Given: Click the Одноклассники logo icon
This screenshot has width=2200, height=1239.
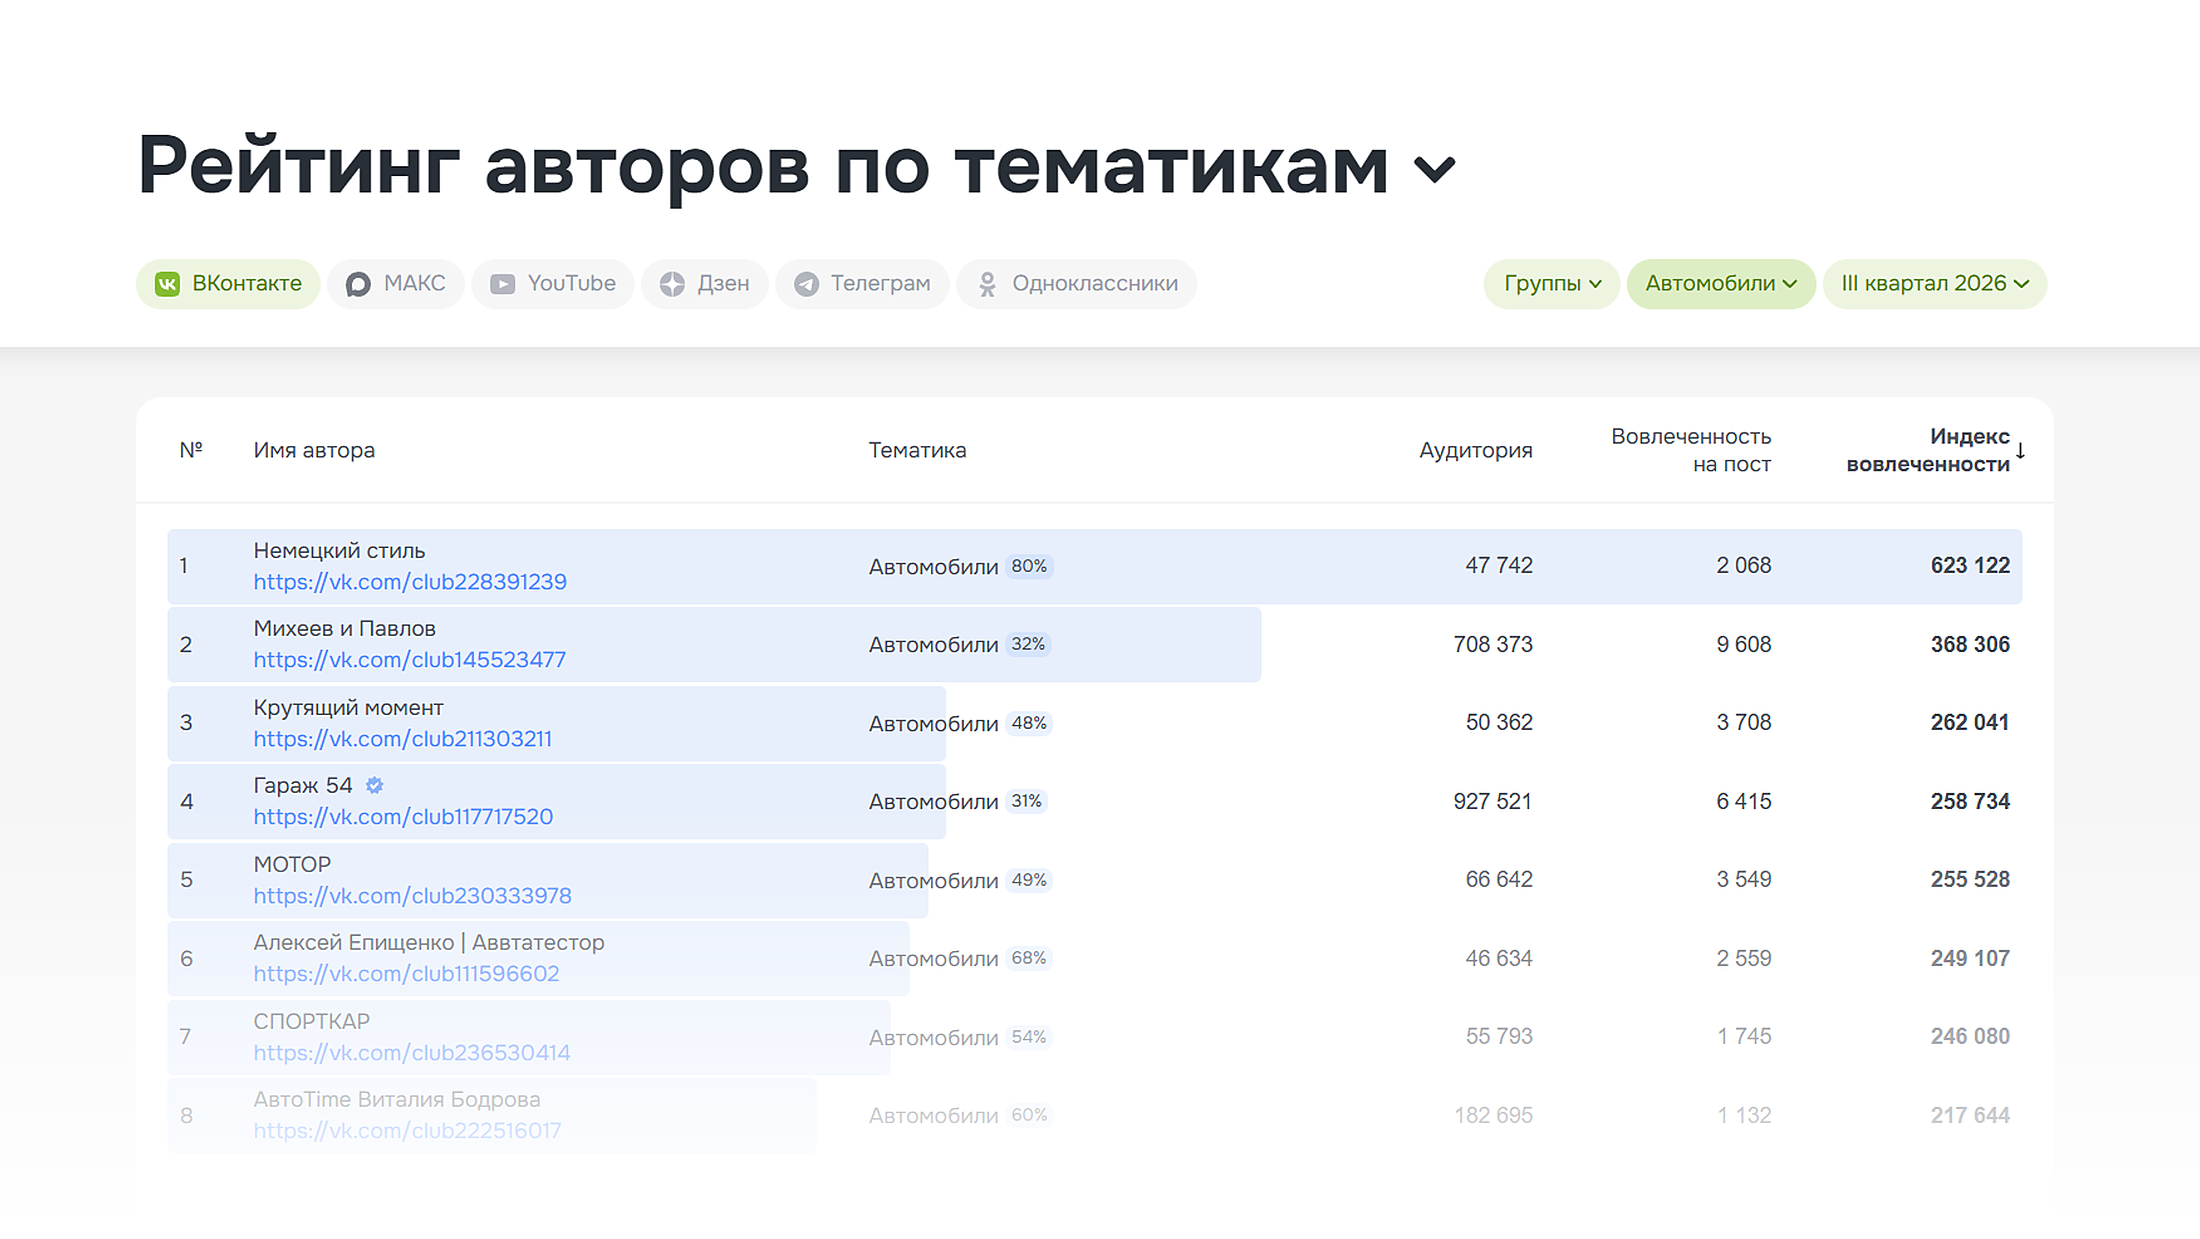Looking at the screenshot, I should point(987,285).
